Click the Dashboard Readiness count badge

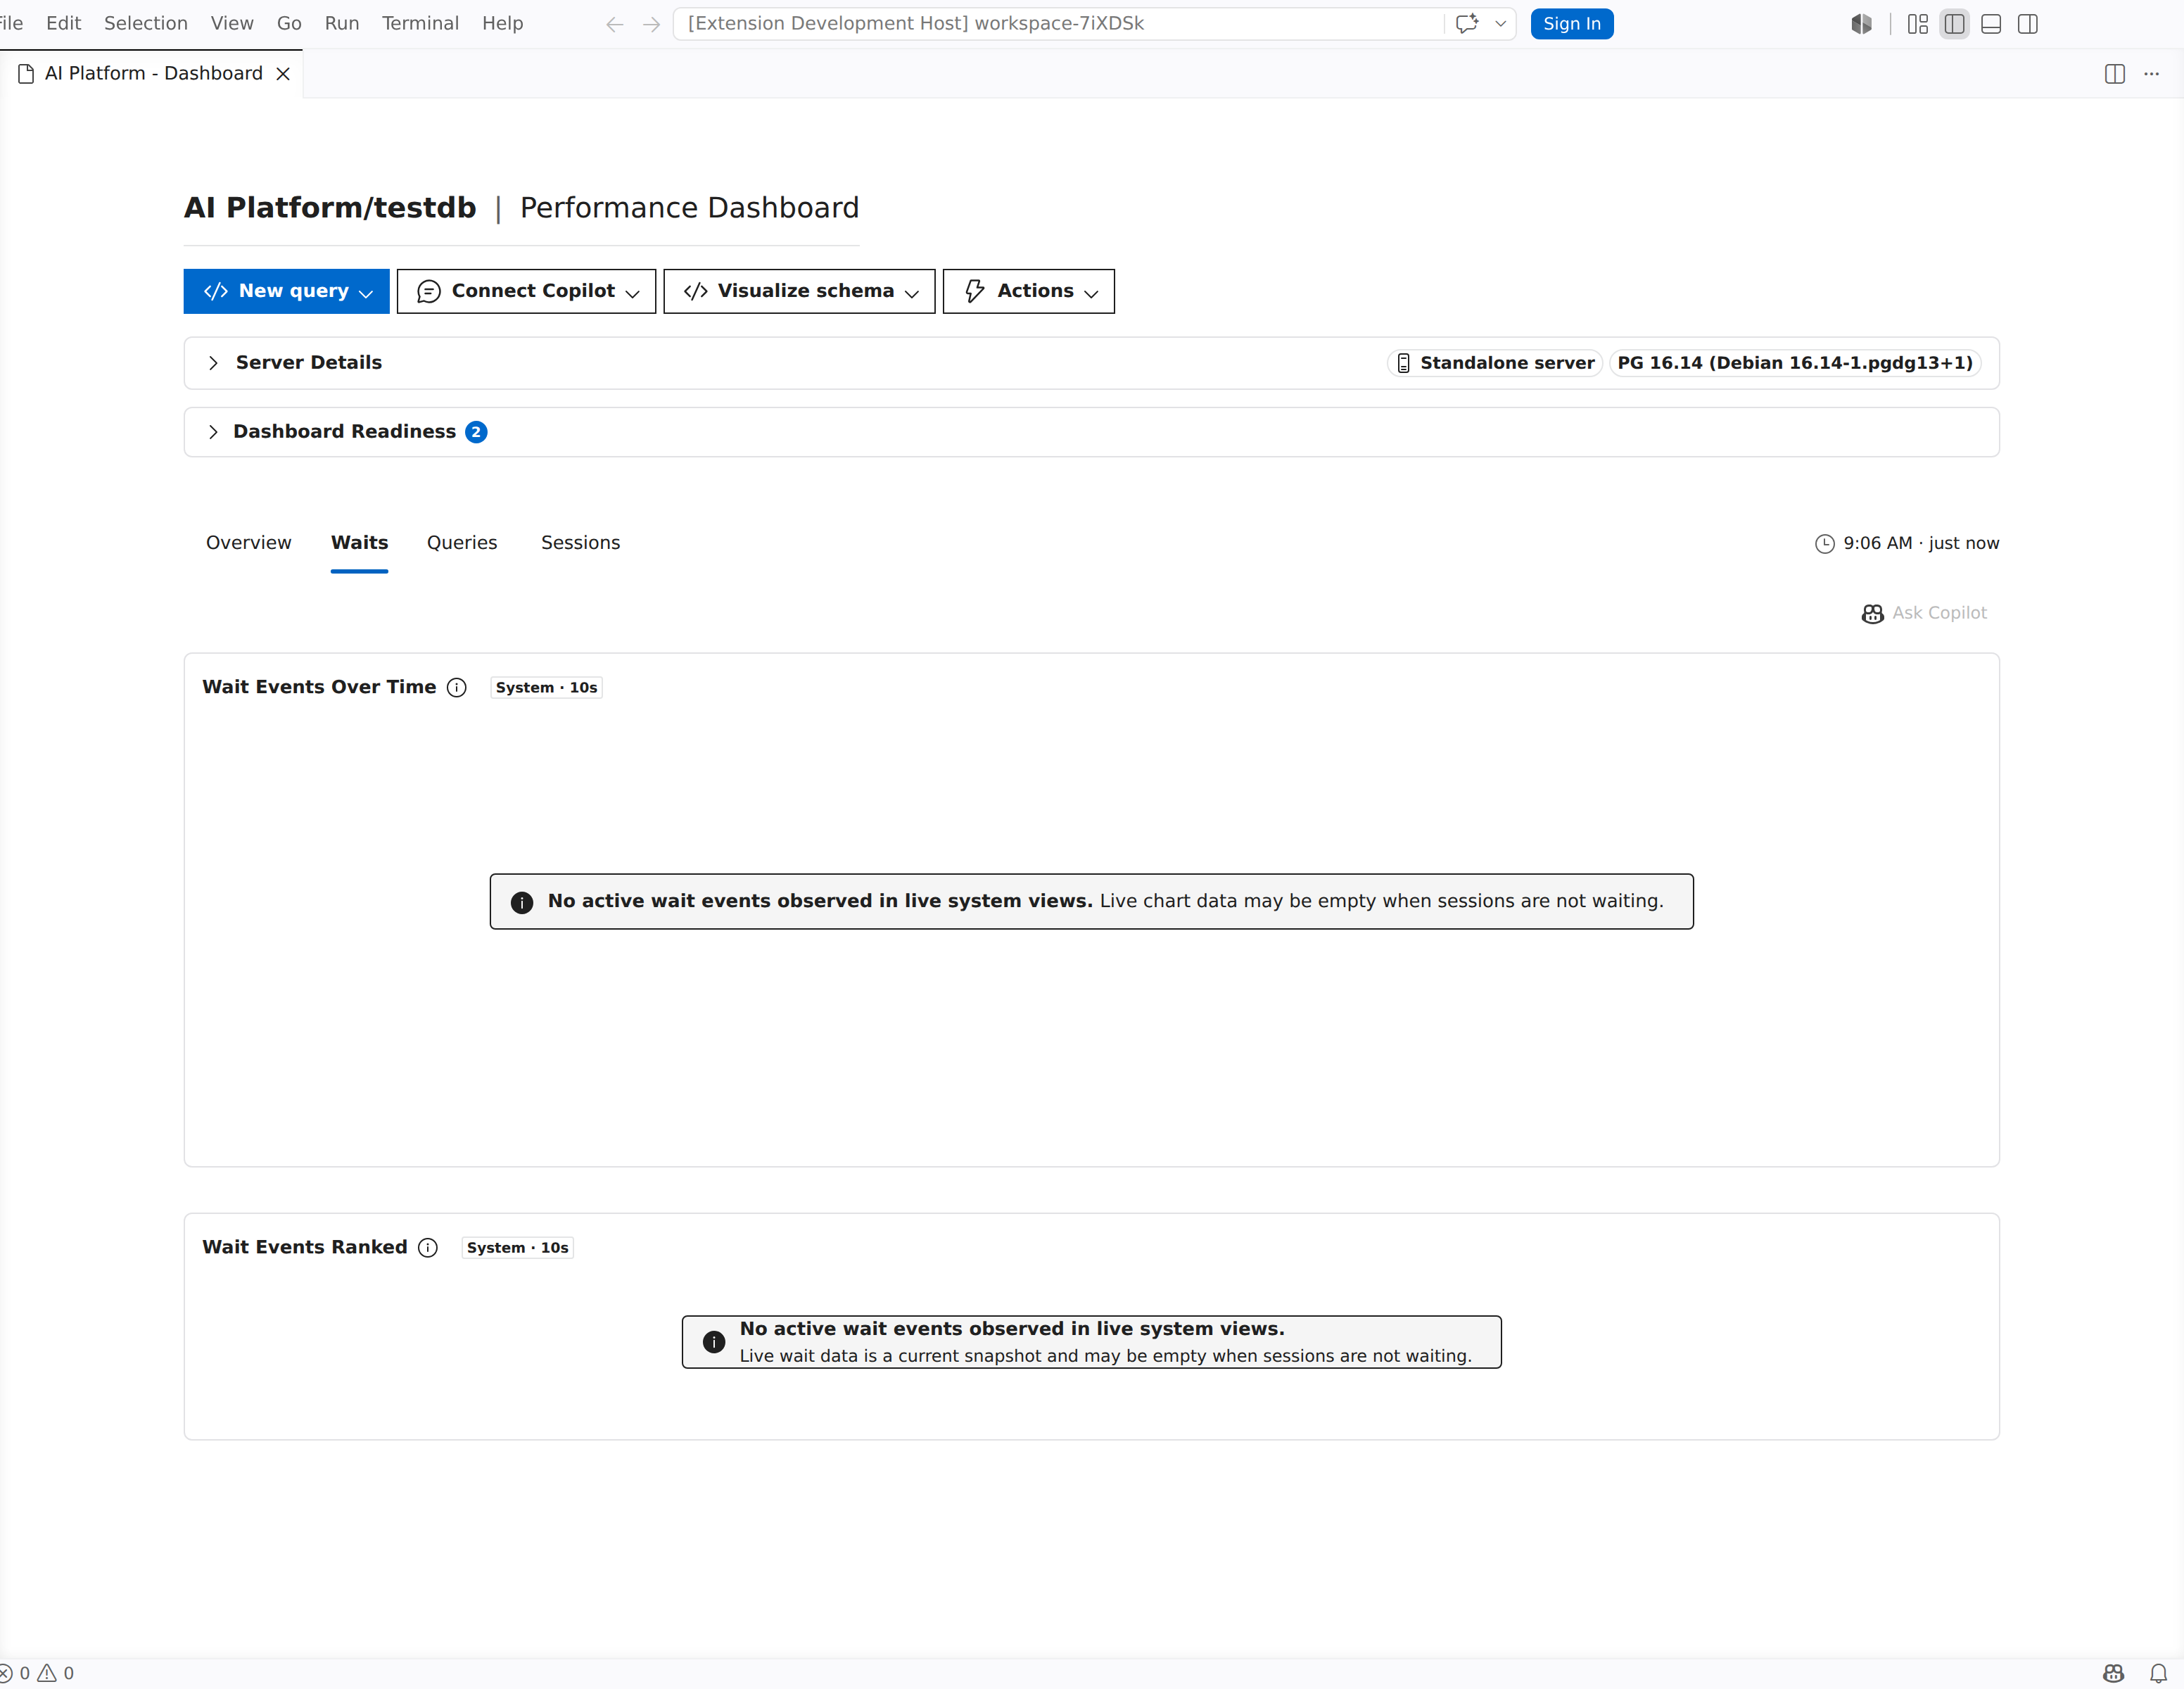[x=476, y=432]
